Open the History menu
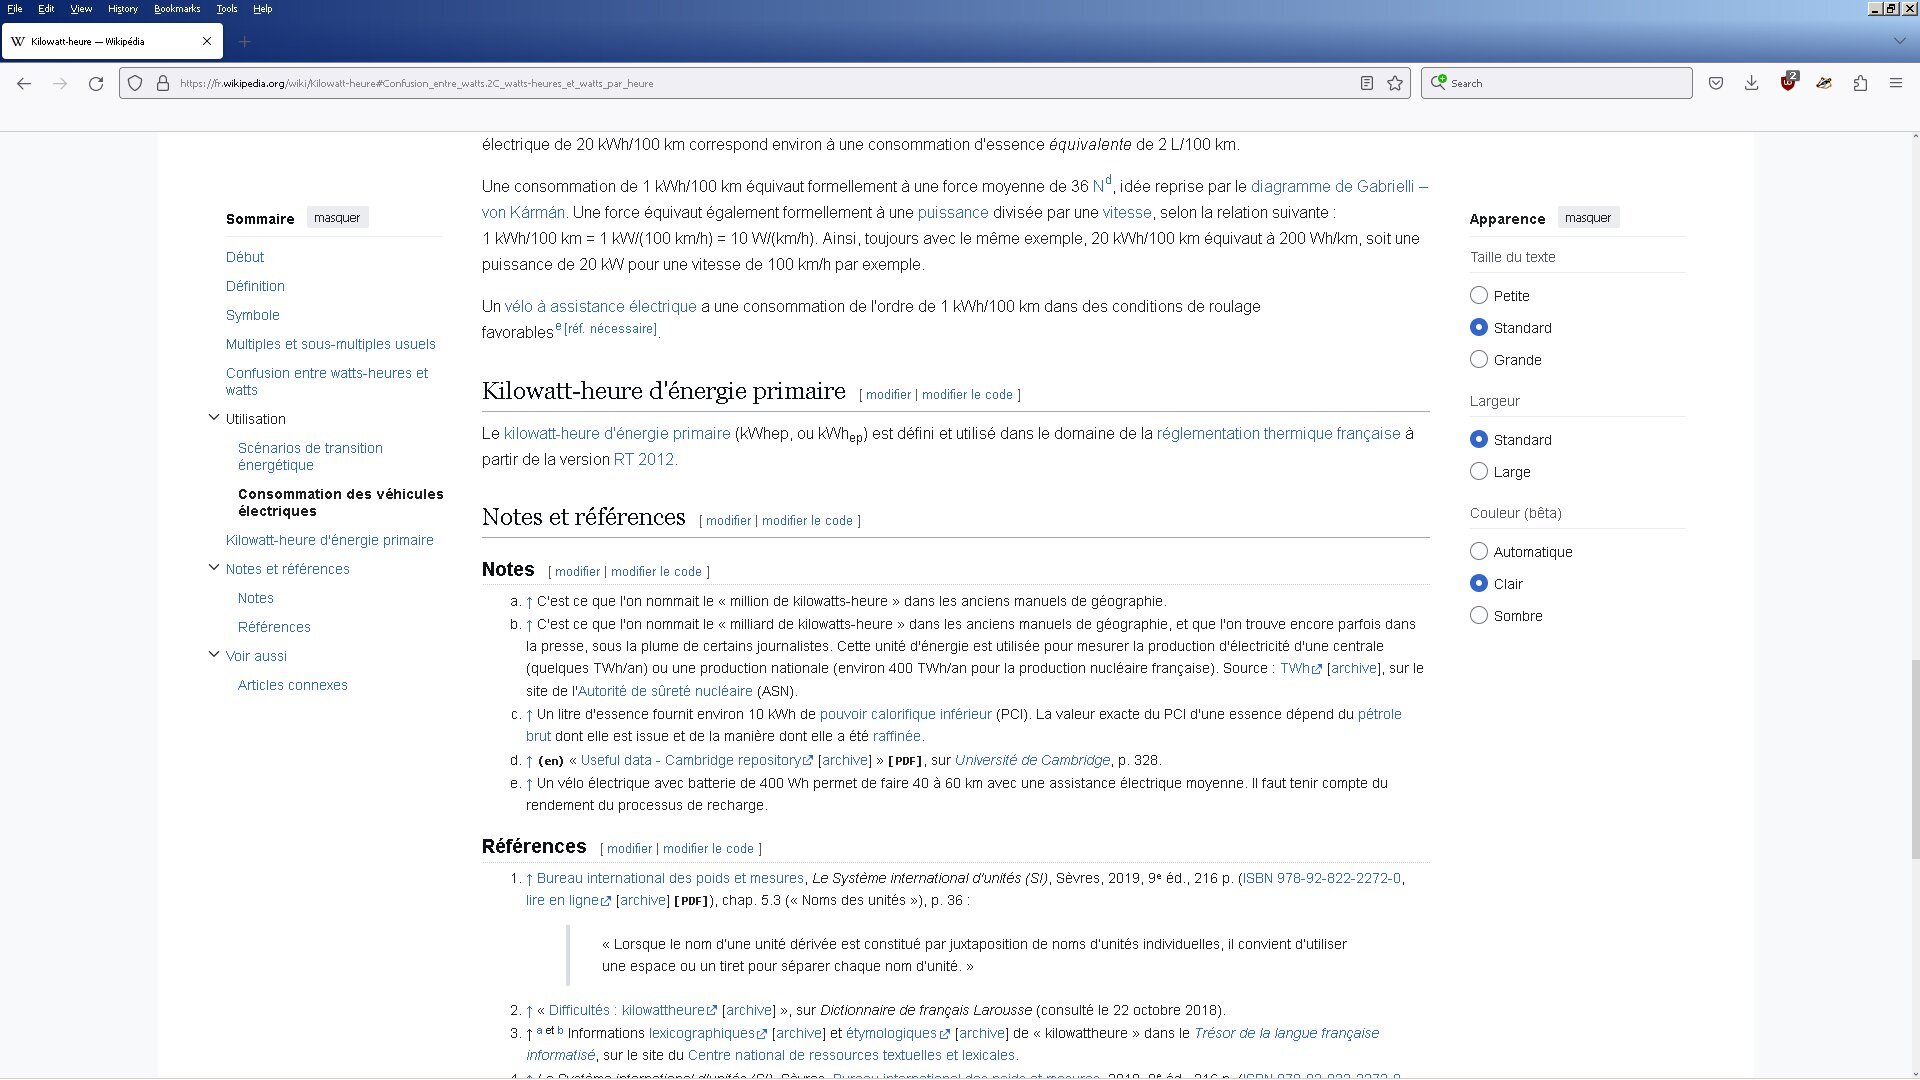The width and height of the screenshot is (1920, 1080). (123, 8)
